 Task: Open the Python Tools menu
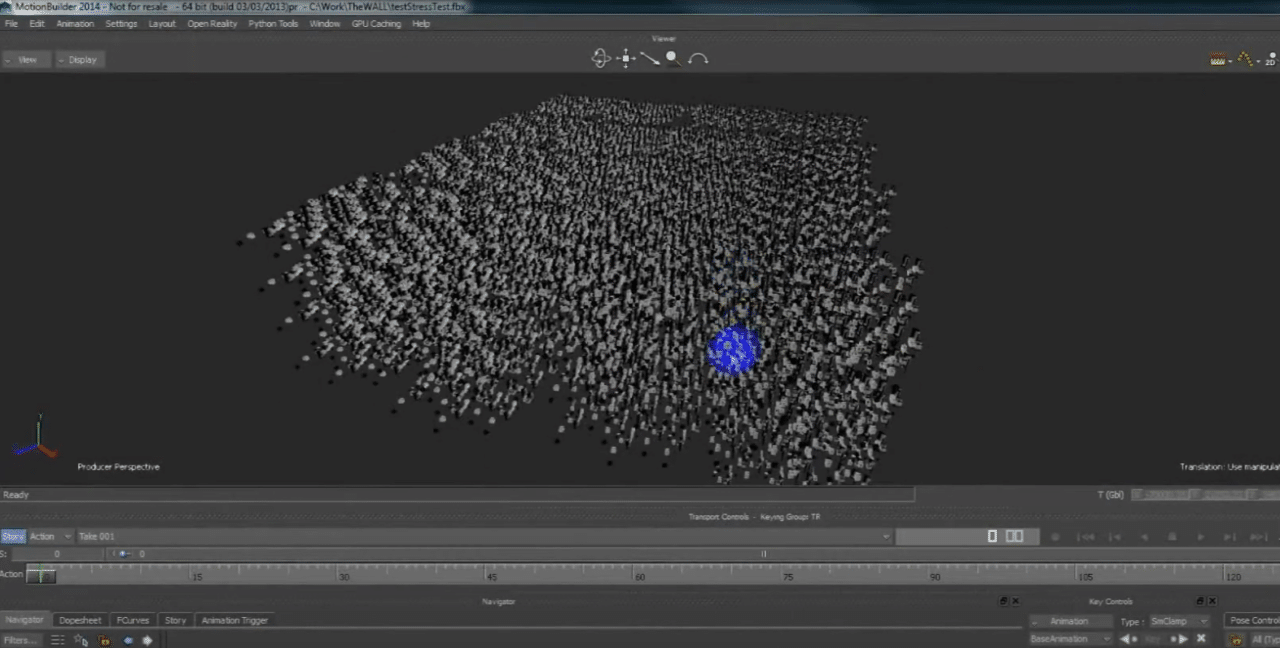(x=273, y=24)
